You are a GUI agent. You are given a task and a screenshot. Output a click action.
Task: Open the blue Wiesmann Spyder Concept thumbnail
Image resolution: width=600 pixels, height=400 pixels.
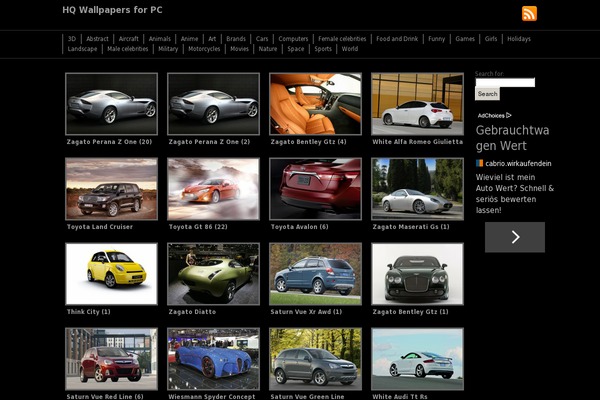(213, 359)
